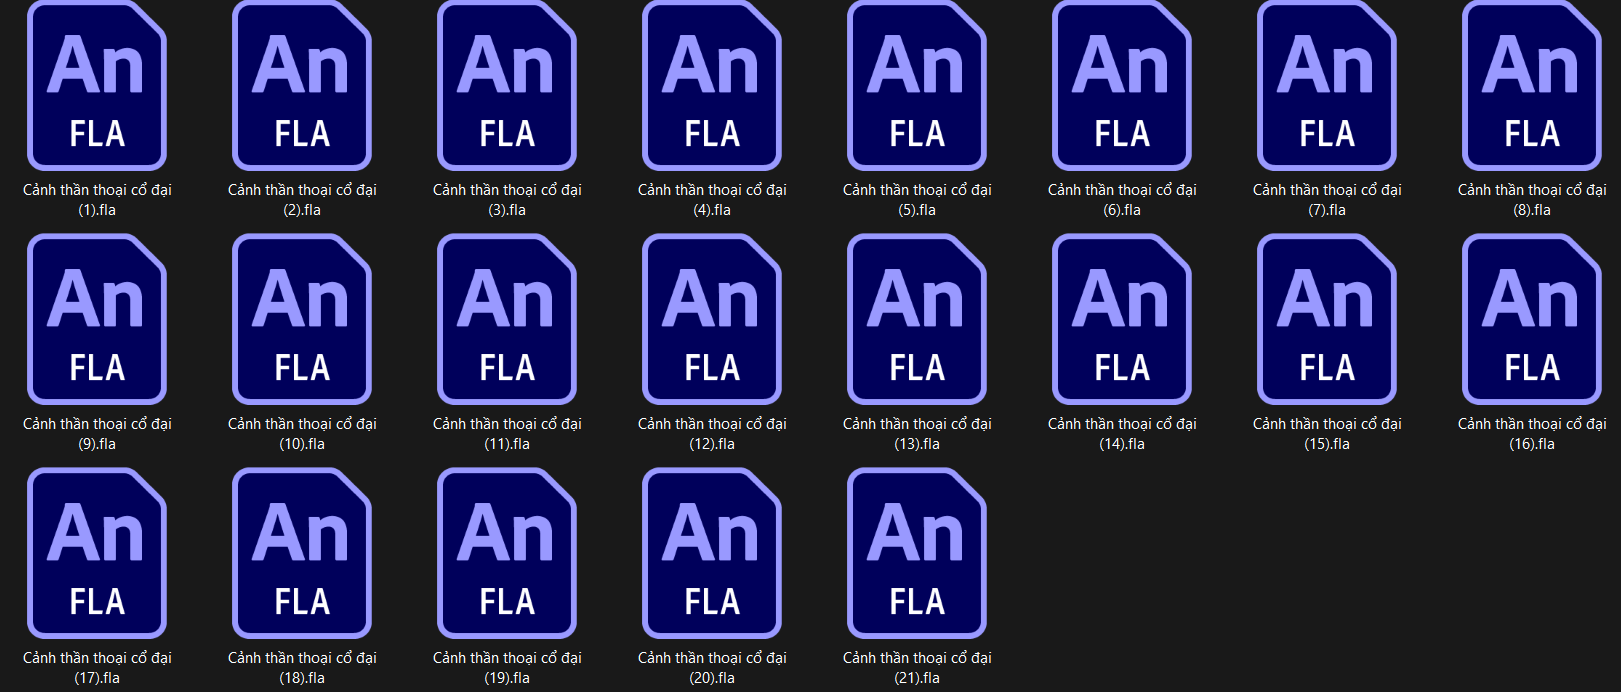This screenshot has width=1621, height=692.
Task: Click the file icon for (2).fla
Action: (302, 86)
